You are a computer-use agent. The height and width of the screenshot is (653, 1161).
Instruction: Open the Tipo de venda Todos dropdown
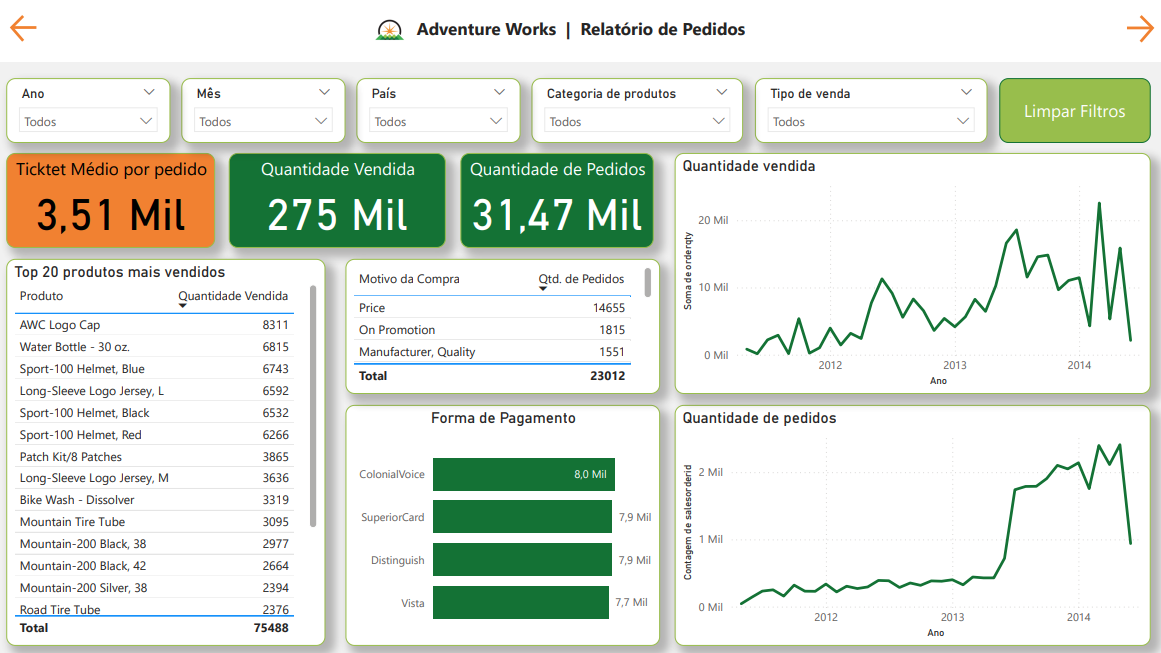[871, 121]
